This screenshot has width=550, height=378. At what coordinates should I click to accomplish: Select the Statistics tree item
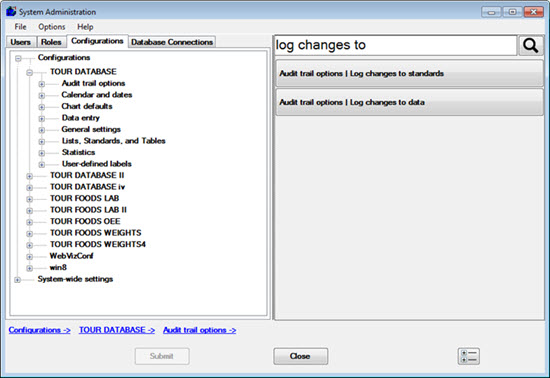(79, 153)
